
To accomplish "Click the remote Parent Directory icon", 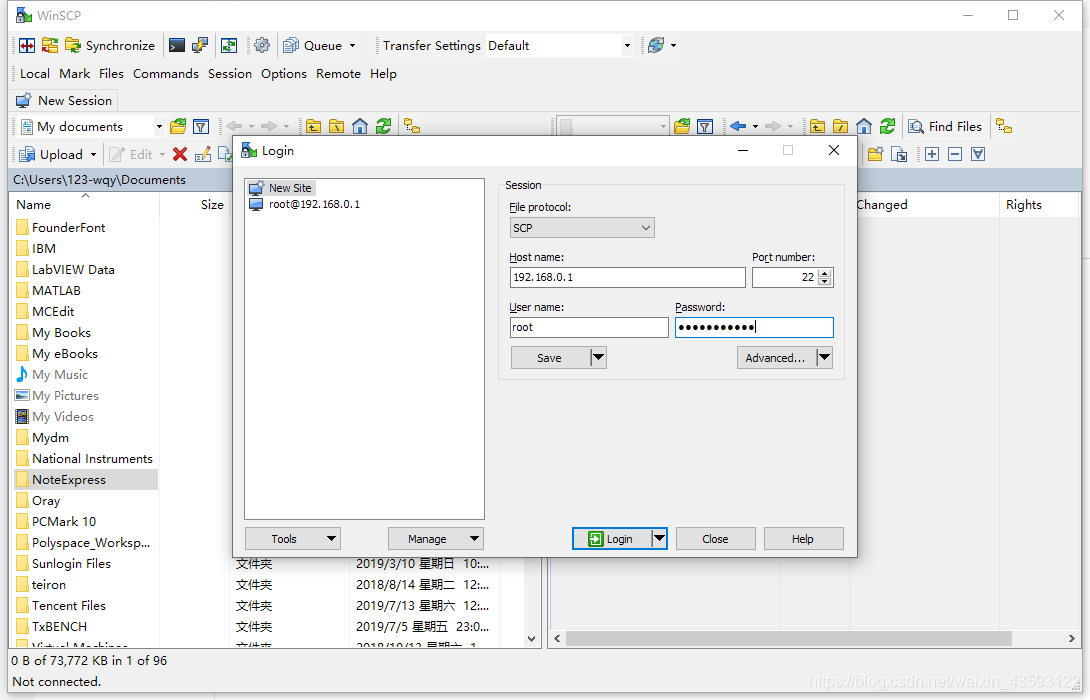I will coord(818,127).
